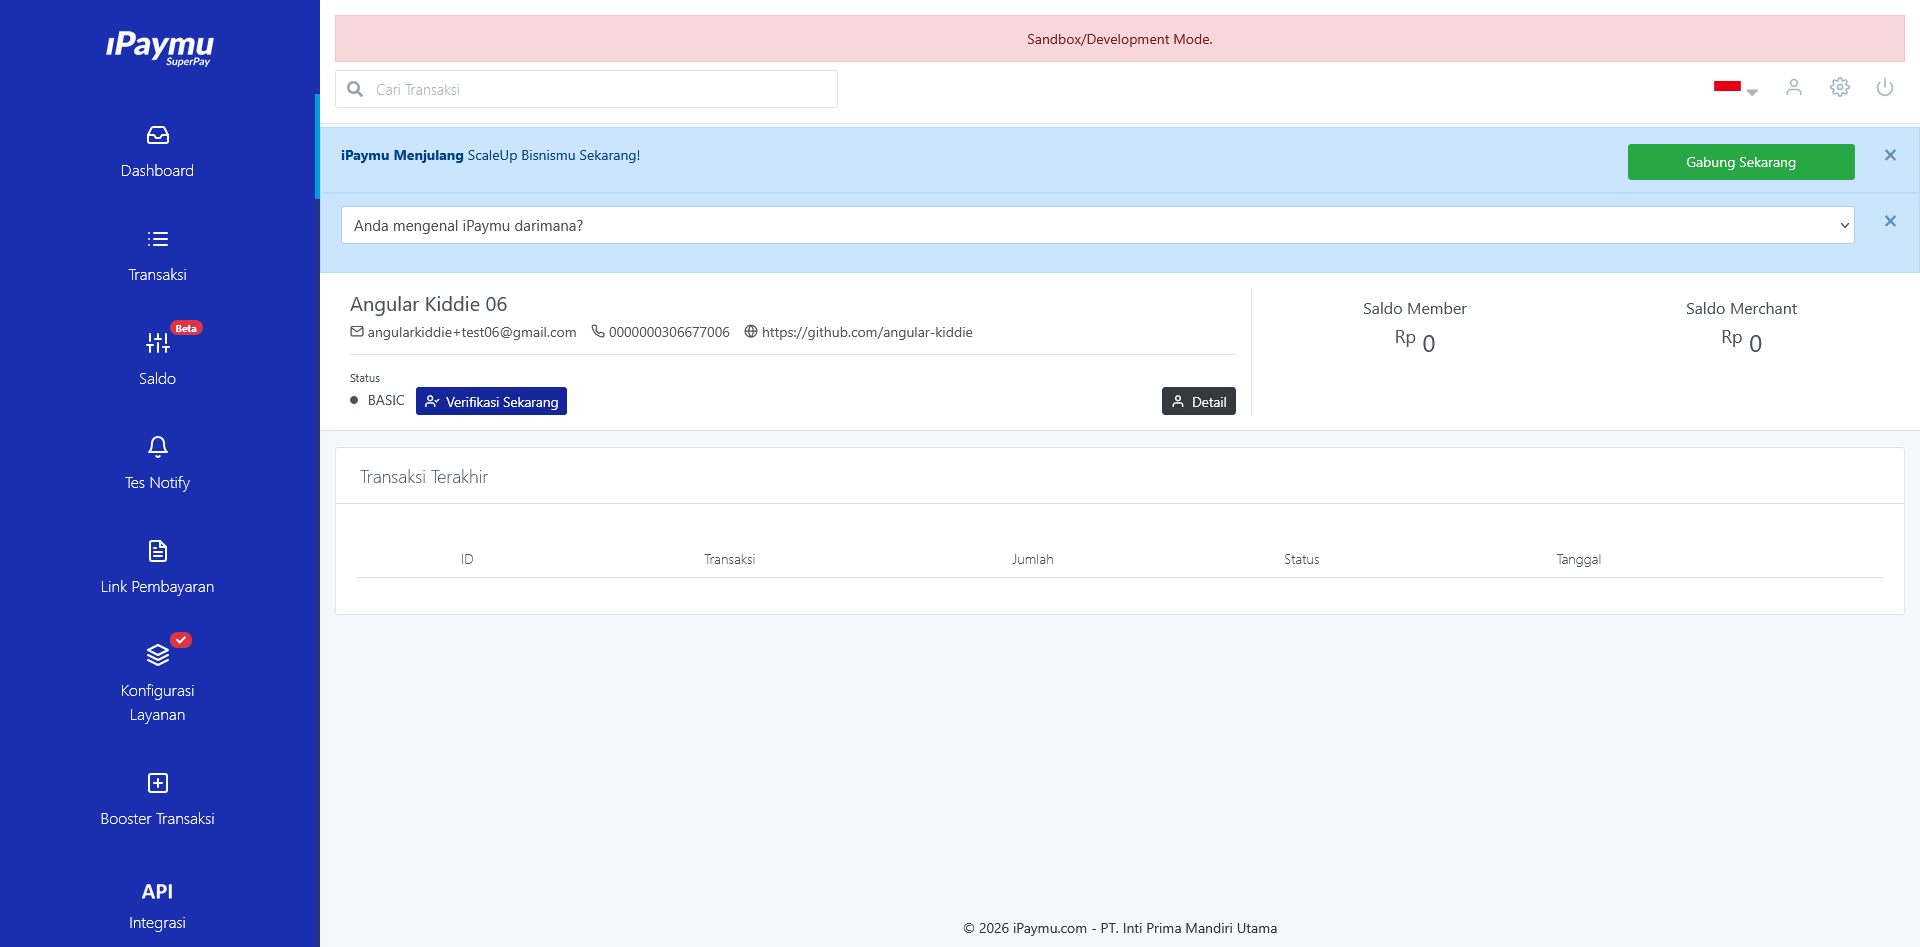
Task: Open the Indonesian flag language dropdown
Action: point(1735,88)
